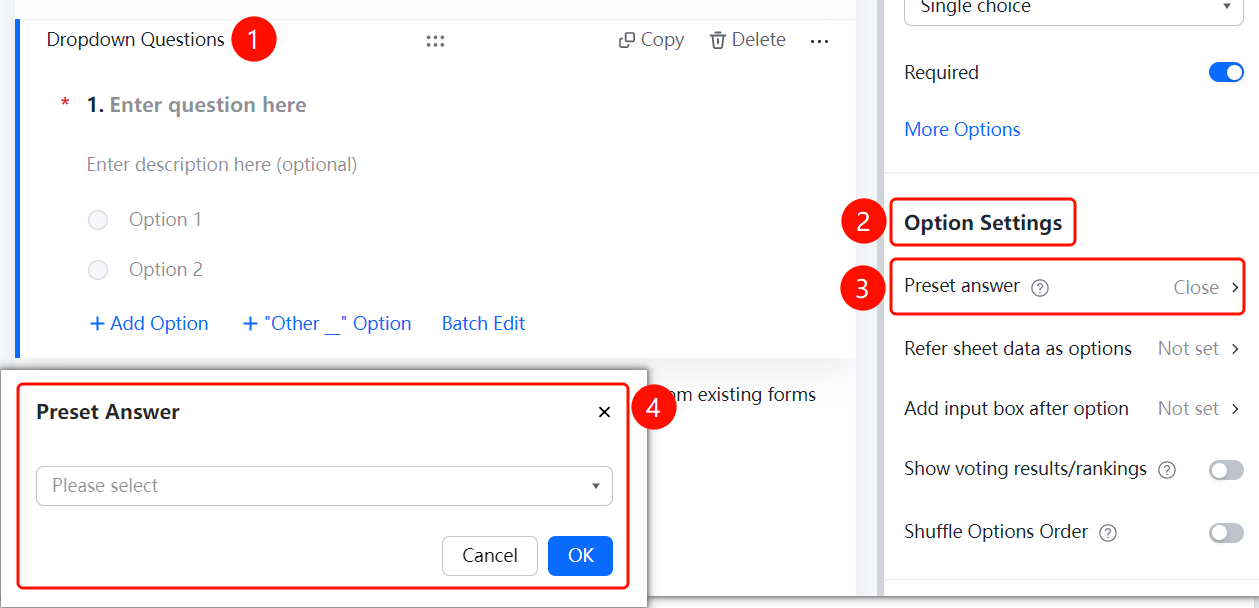Screen dimensions: 1259x608
Task: Click help icon beside Shuffle Options Order
Action: click(x=1108, y=533)
